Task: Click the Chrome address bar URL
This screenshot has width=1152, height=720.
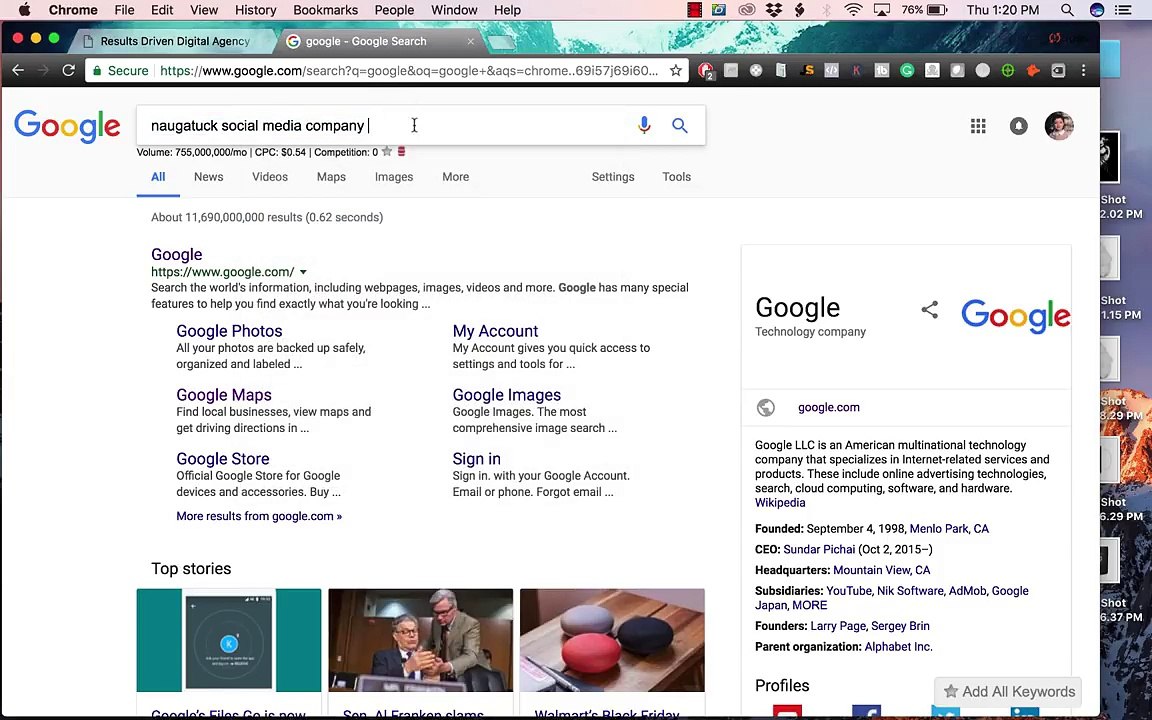Action: click(x=408, y=71)
